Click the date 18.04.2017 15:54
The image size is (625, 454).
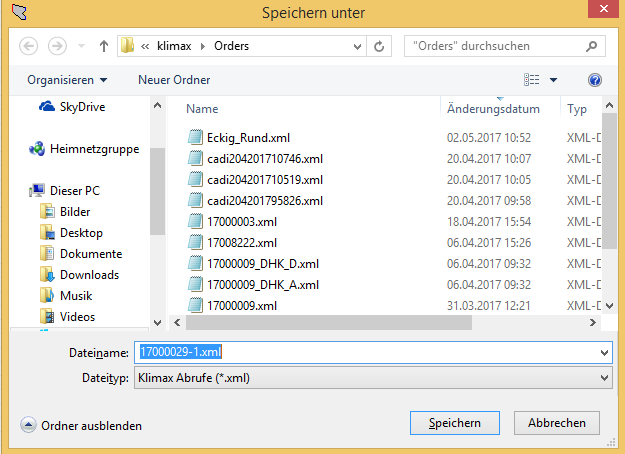point(489,222)
